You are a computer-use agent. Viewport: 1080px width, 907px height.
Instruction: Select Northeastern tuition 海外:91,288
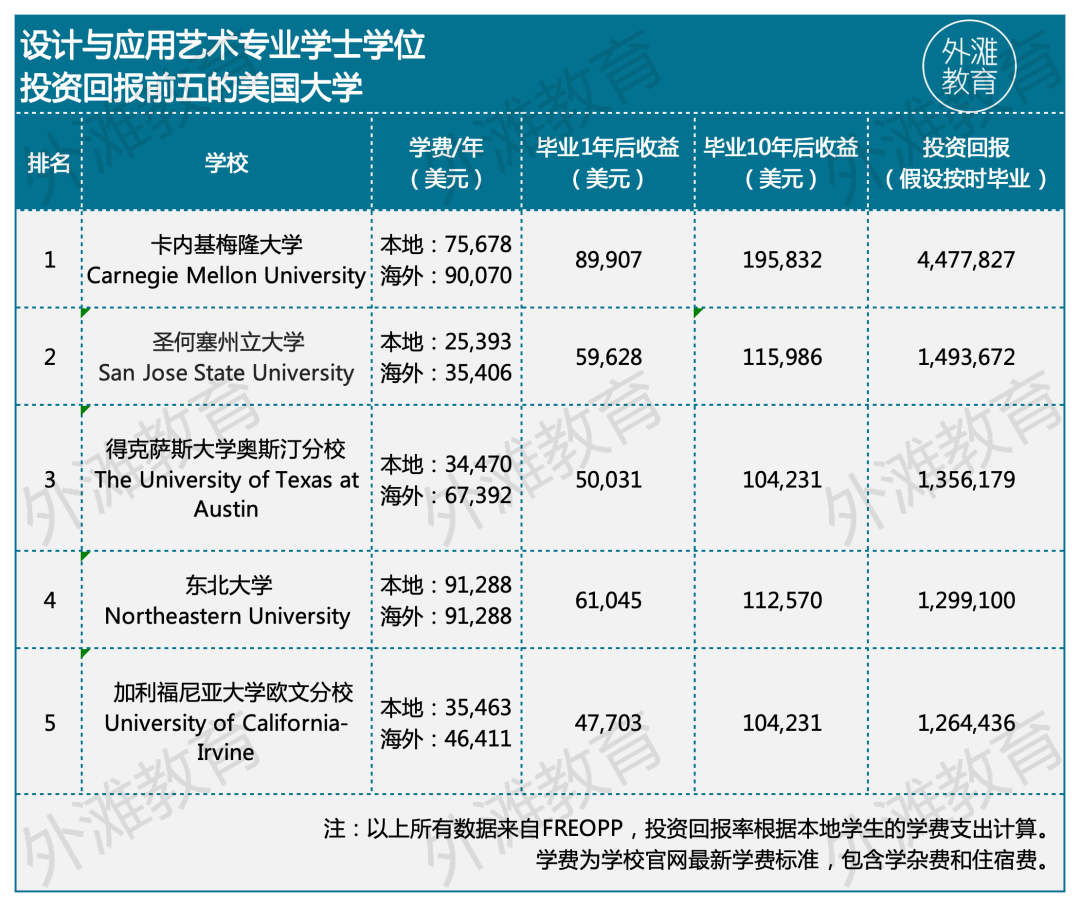(x=446, y=616)
